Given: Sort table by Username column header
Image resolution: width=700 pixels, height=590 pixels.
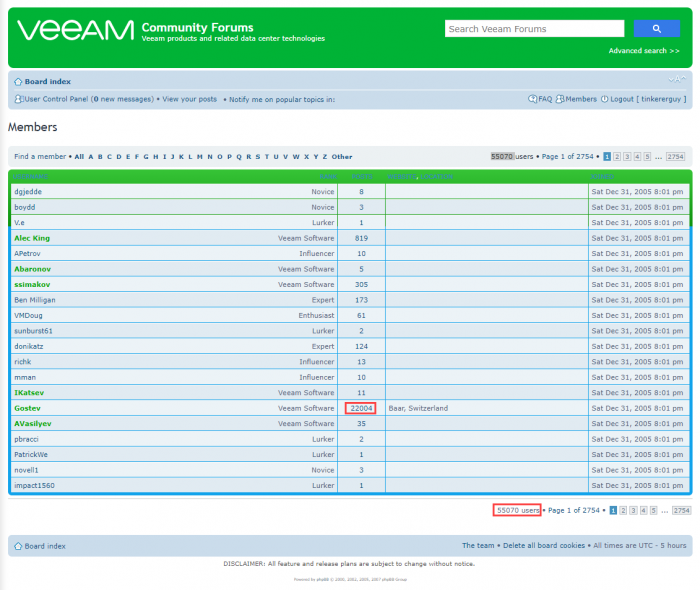Looking at the screenshot, I should 31,177.
